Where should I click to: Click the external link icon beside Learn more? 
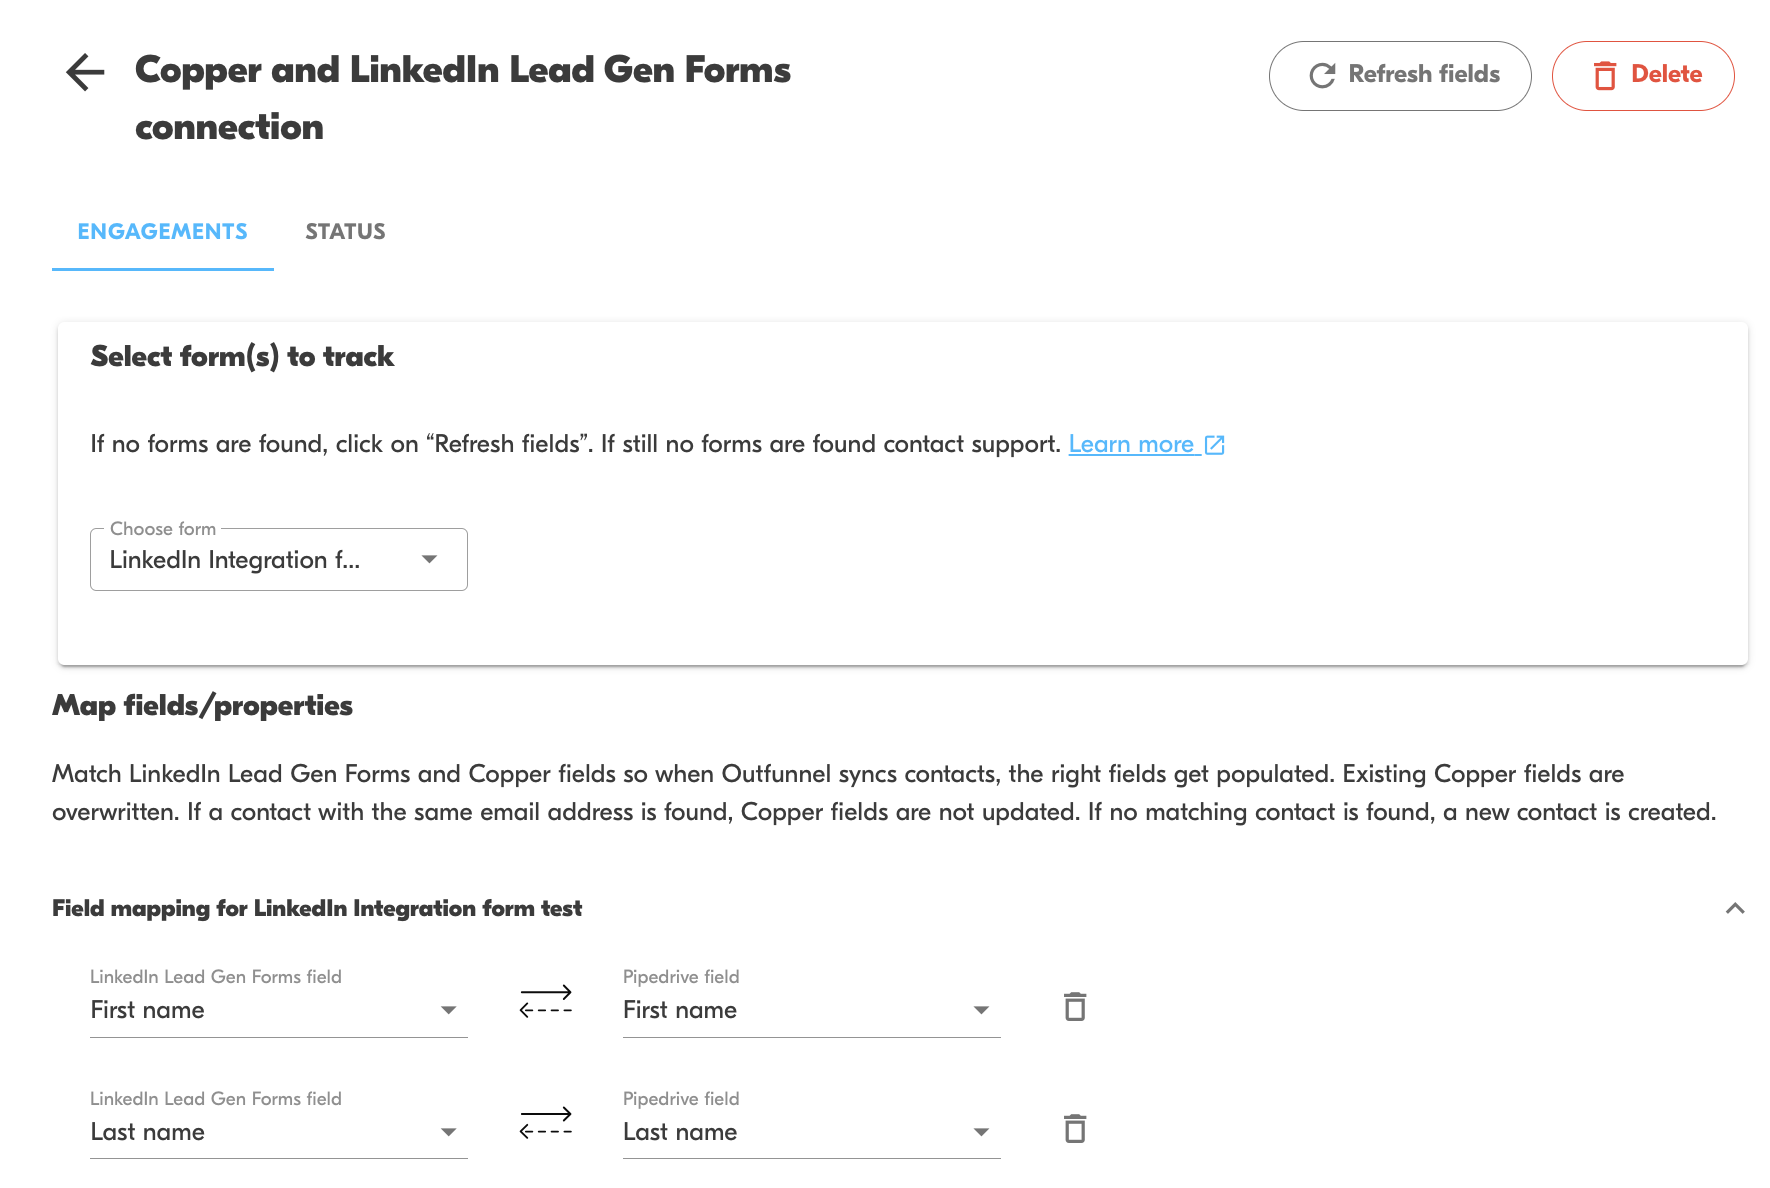[x=1215, y=445]
